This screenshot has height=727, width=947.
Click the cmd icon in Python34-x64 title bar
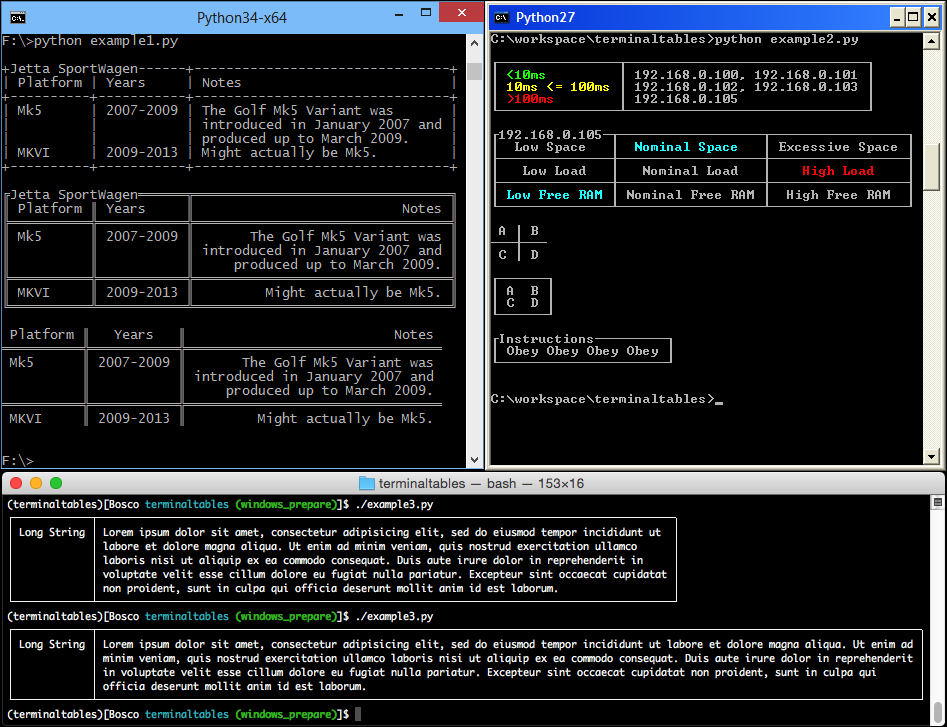tap(17, 17)
